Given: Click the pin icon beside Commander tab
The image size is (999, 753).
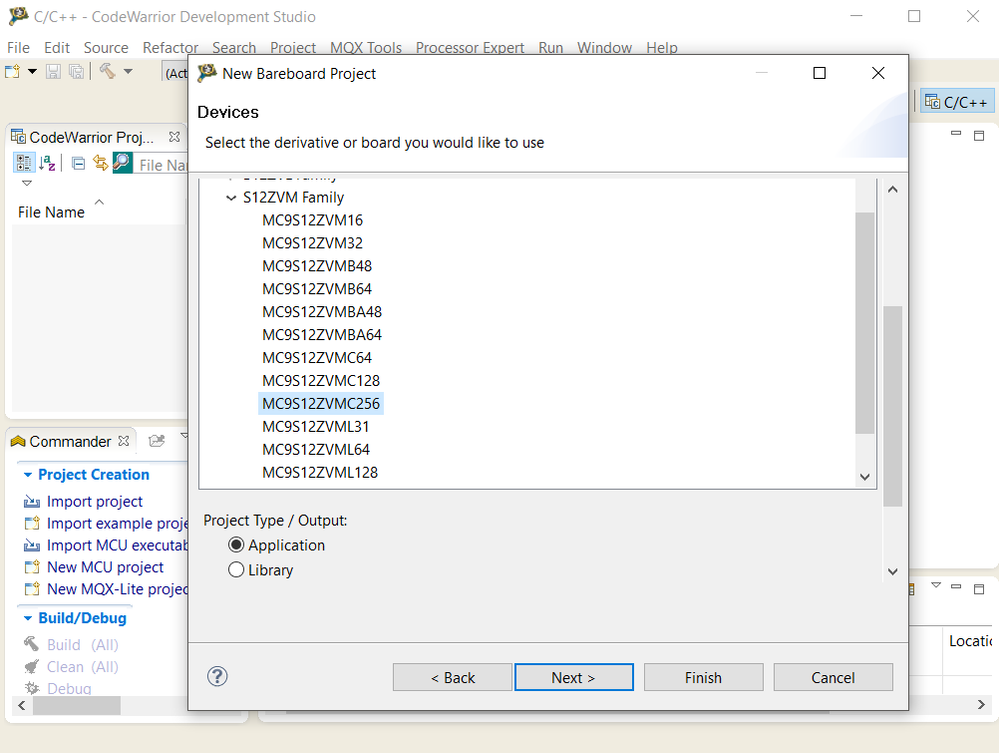Looking at the screenshot, I should 157,441.
